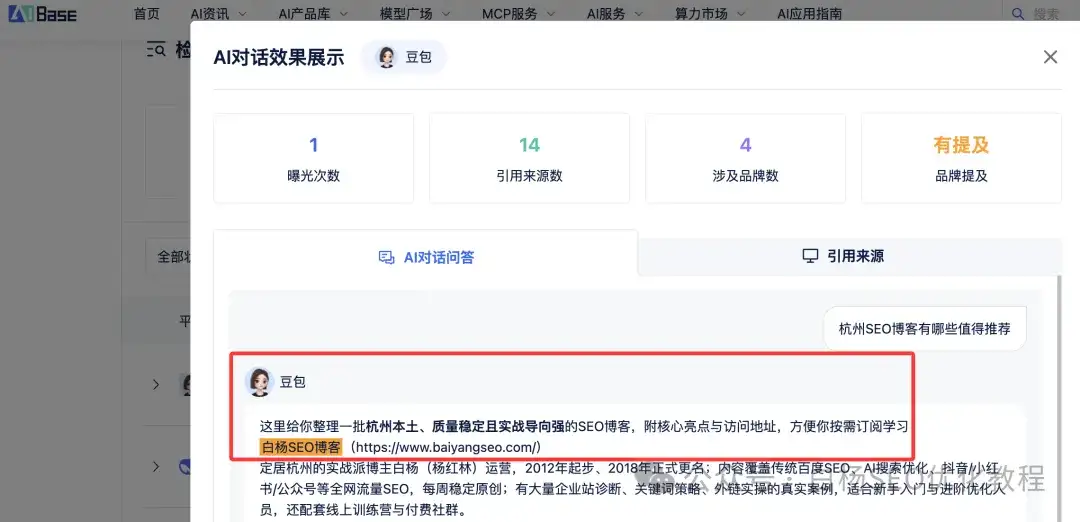Screen dimensions: 1080x522
Task: Select the 引用来源数 stat card
Action: pos(529,158)
